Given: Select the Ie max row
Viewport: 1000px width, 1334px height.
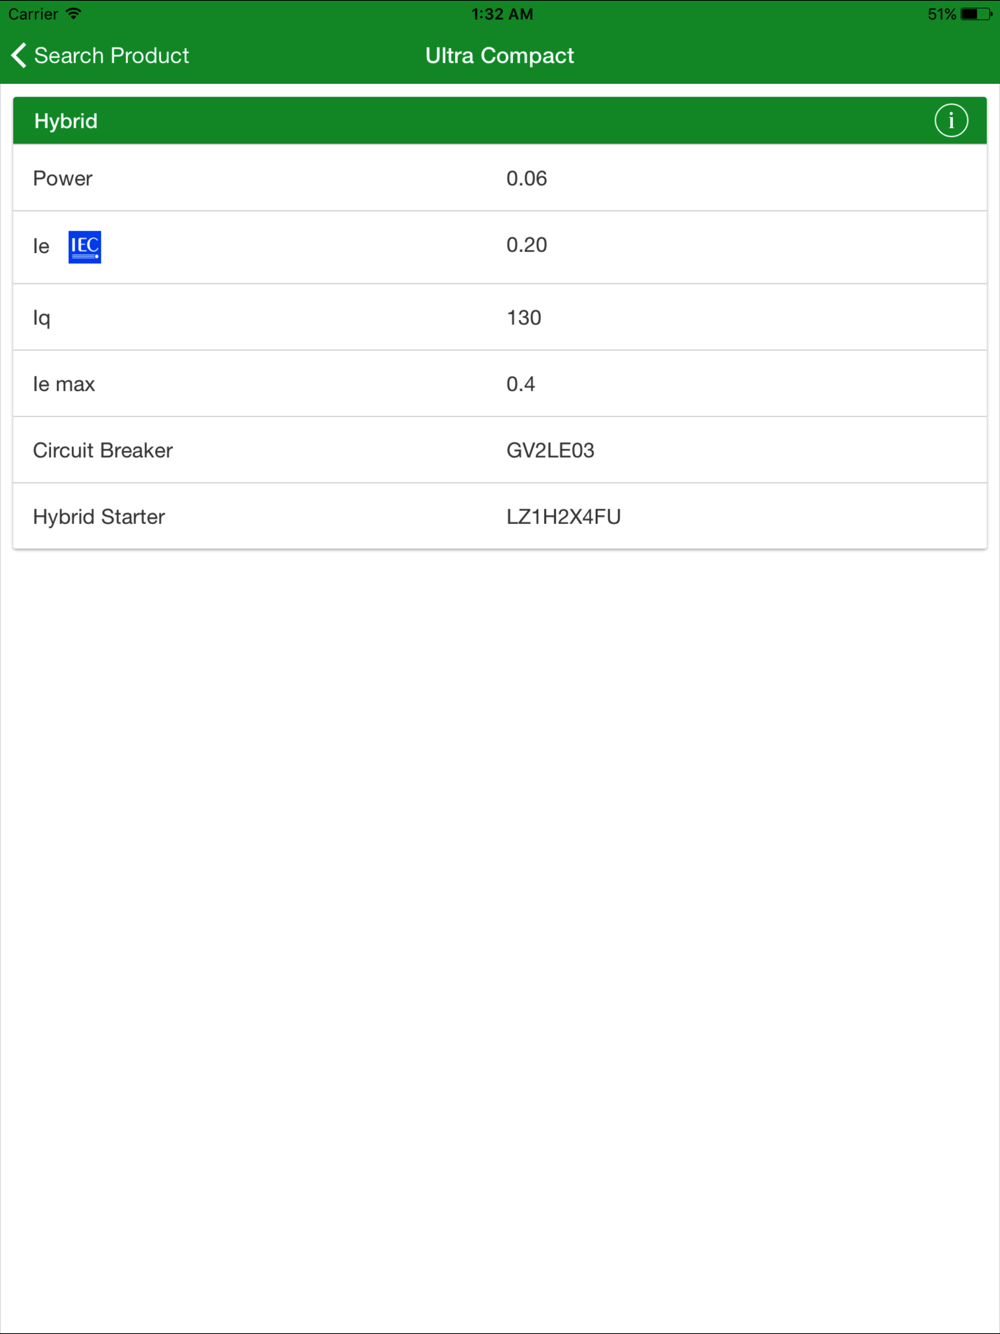Looking at the screenshot, I should click(500, 384).
